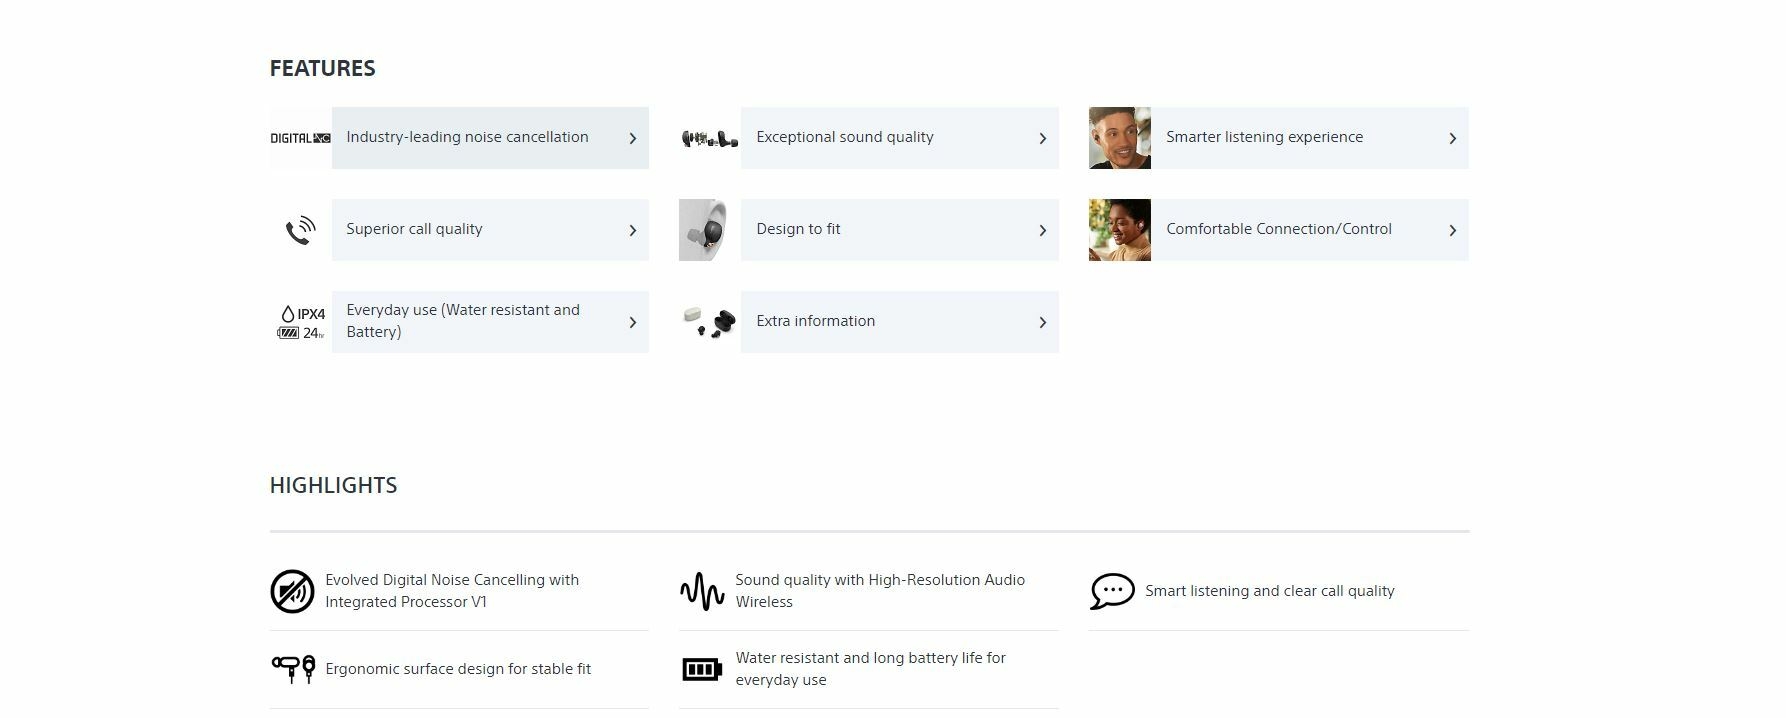Click the smiling man thumbnail

1119,138
